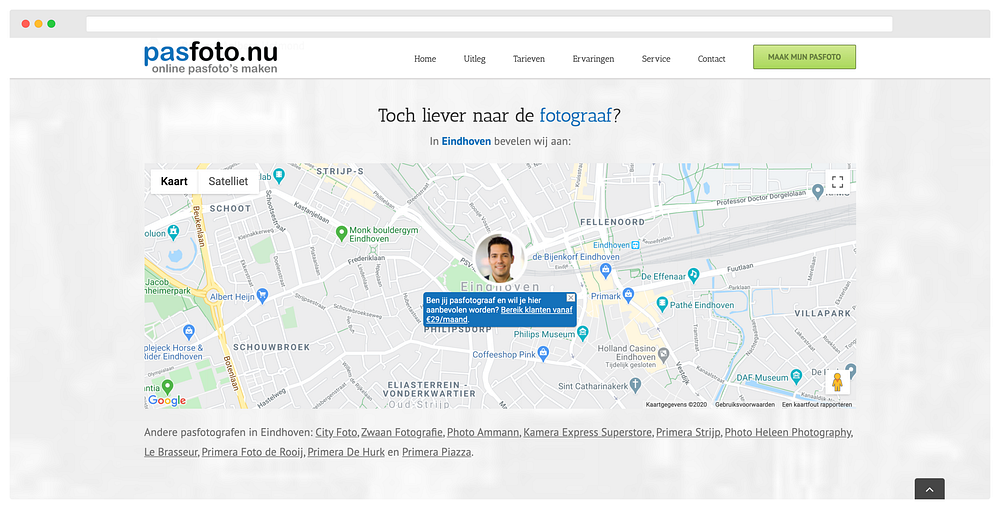Click the FELLENOORD district label
Image resolution: width=1000 pixels, height=509 pixels.
click(x=612, y=222)
